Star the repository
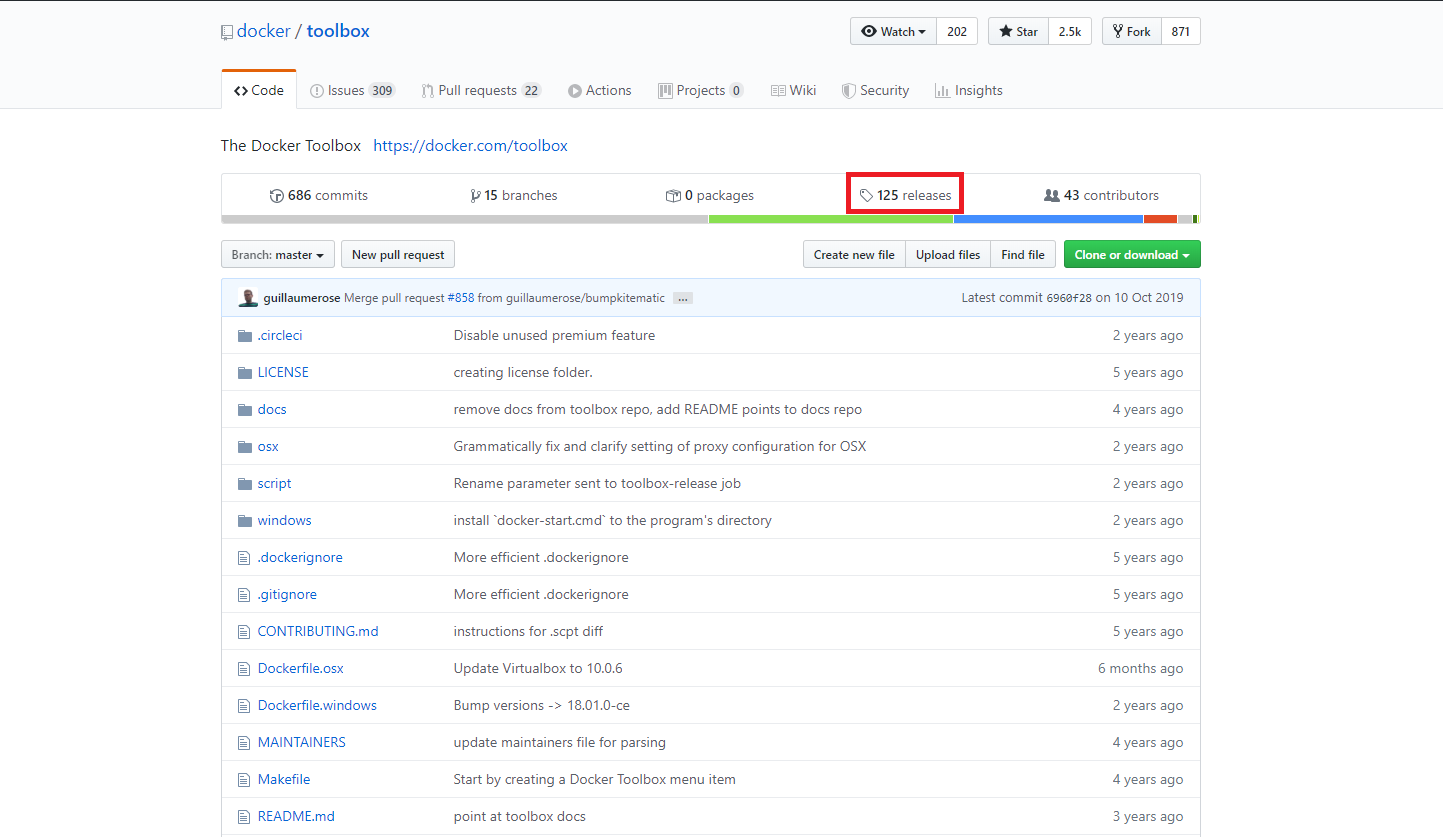1443x837 pixels. [1018, 32]
